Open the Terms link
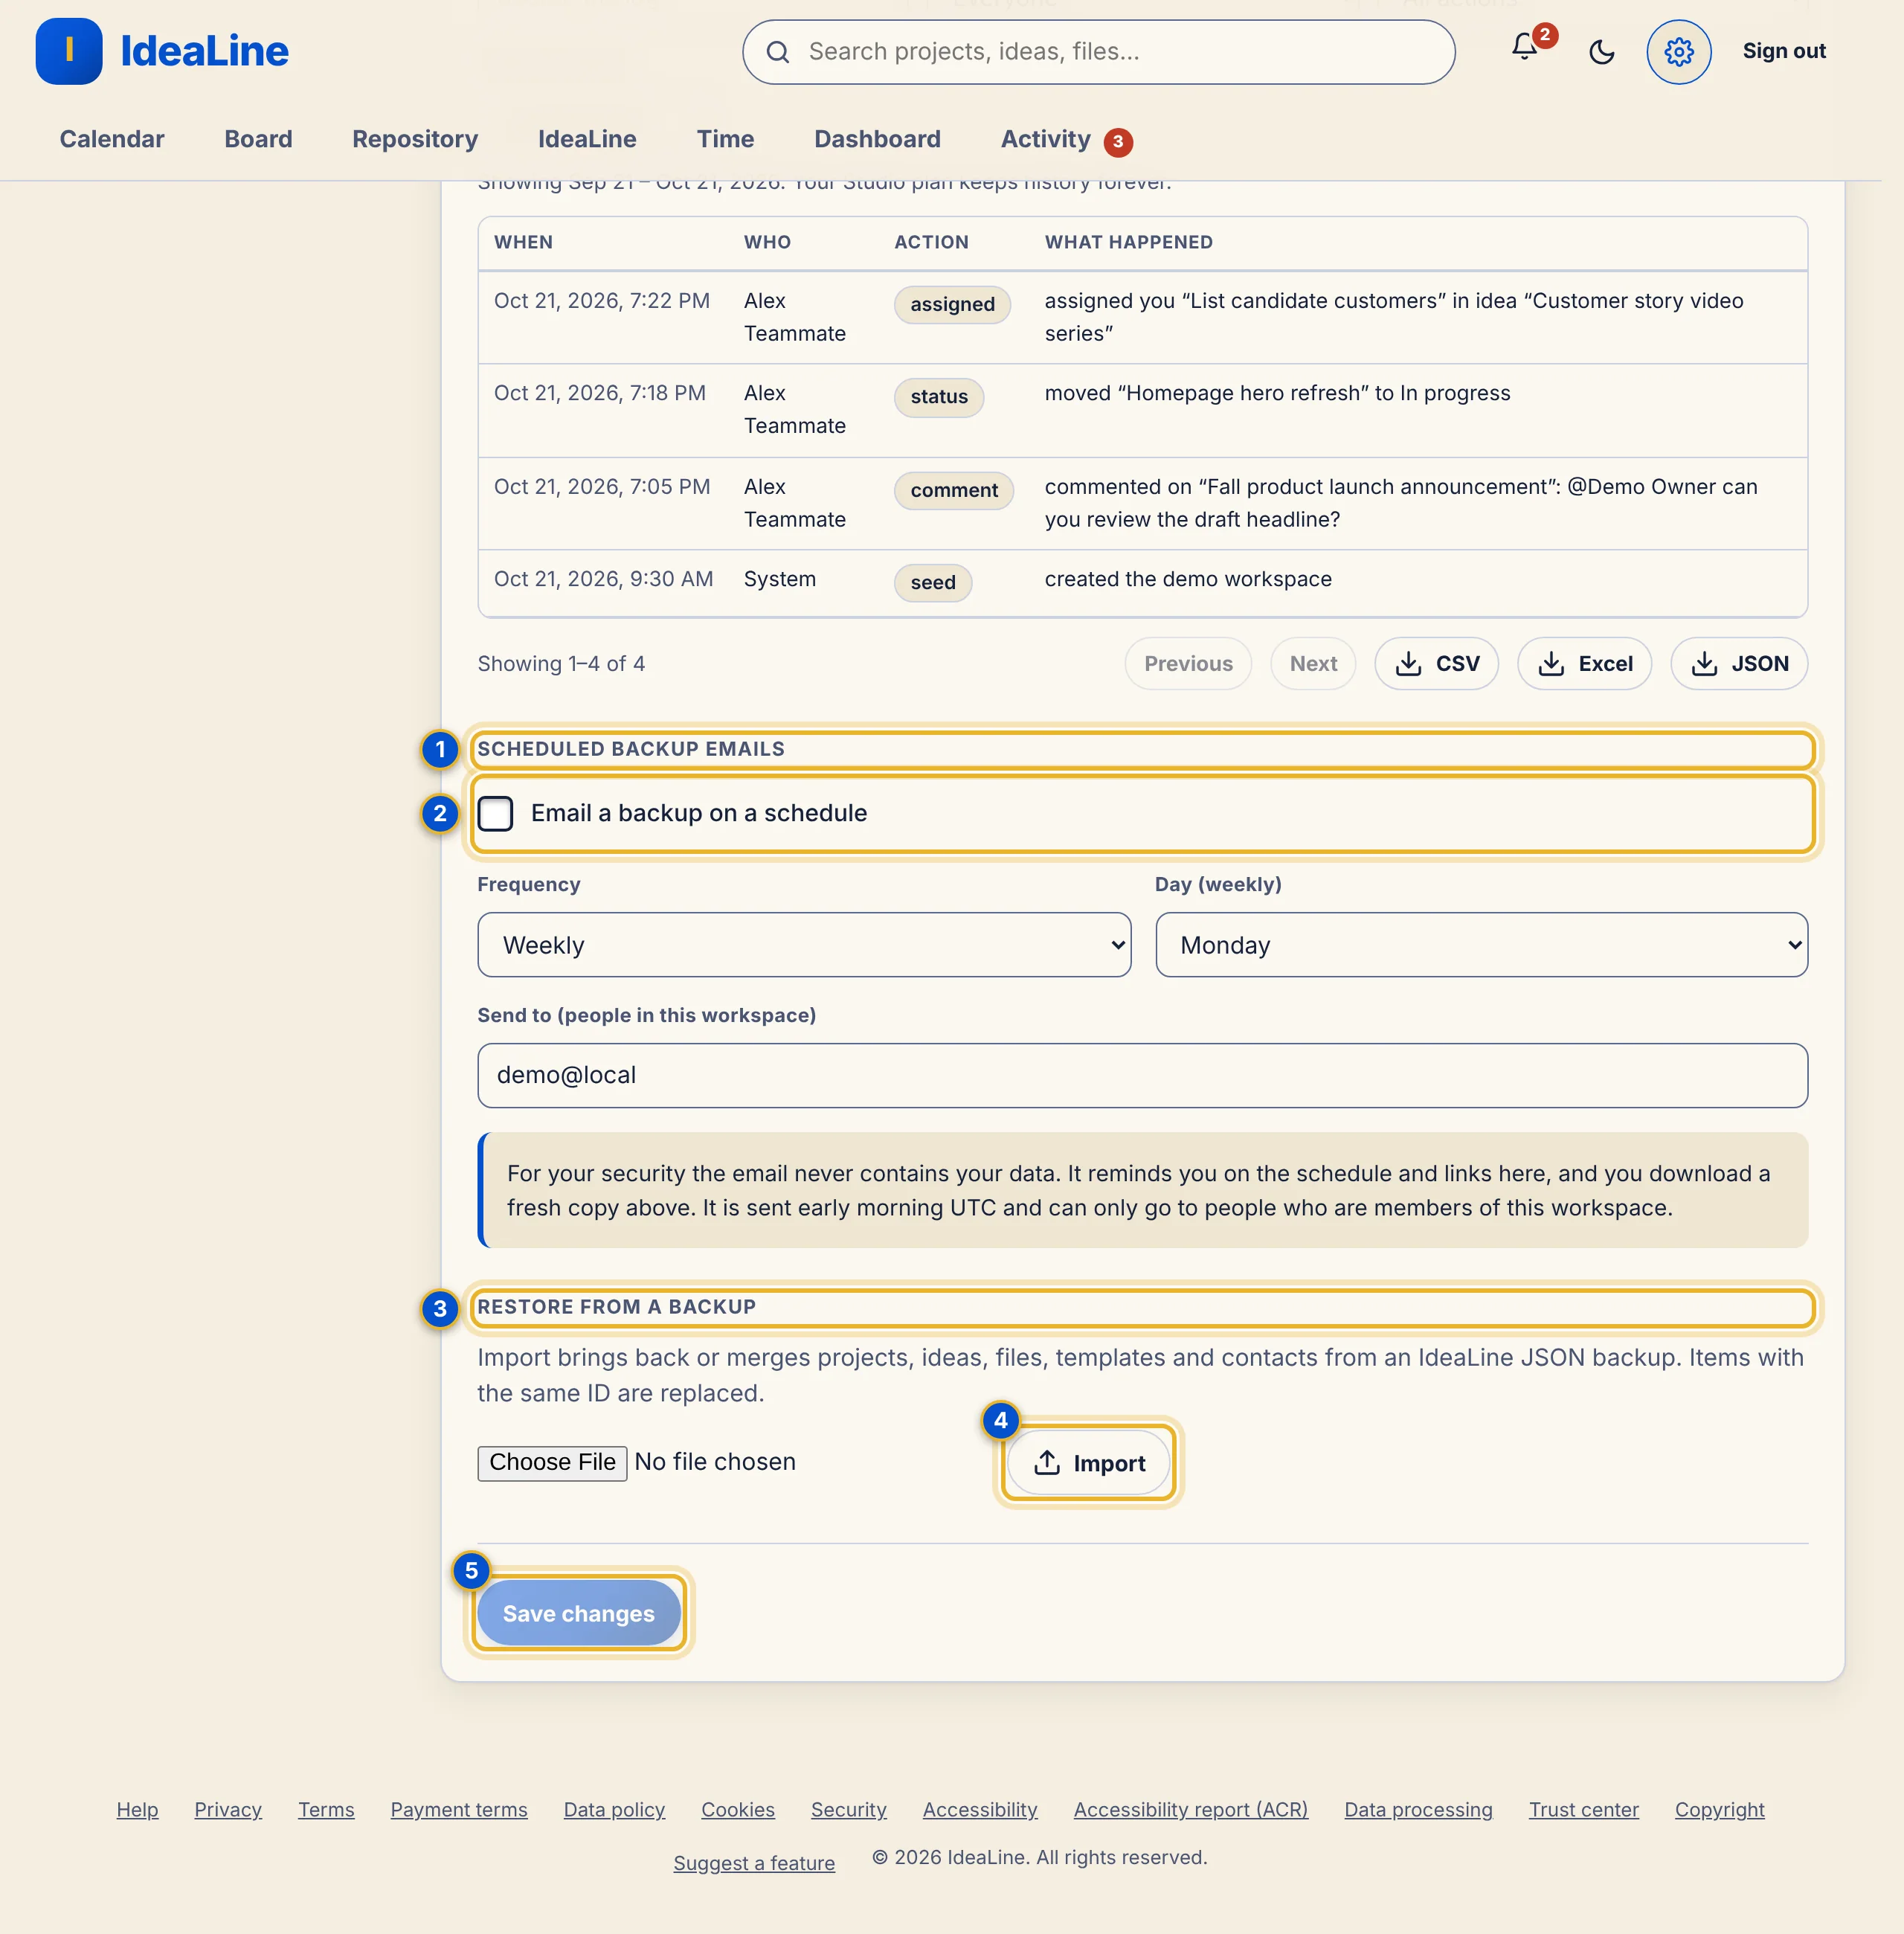Image resolution: width=1904 pixels, height=1934 pixels. click(326, 1809)
